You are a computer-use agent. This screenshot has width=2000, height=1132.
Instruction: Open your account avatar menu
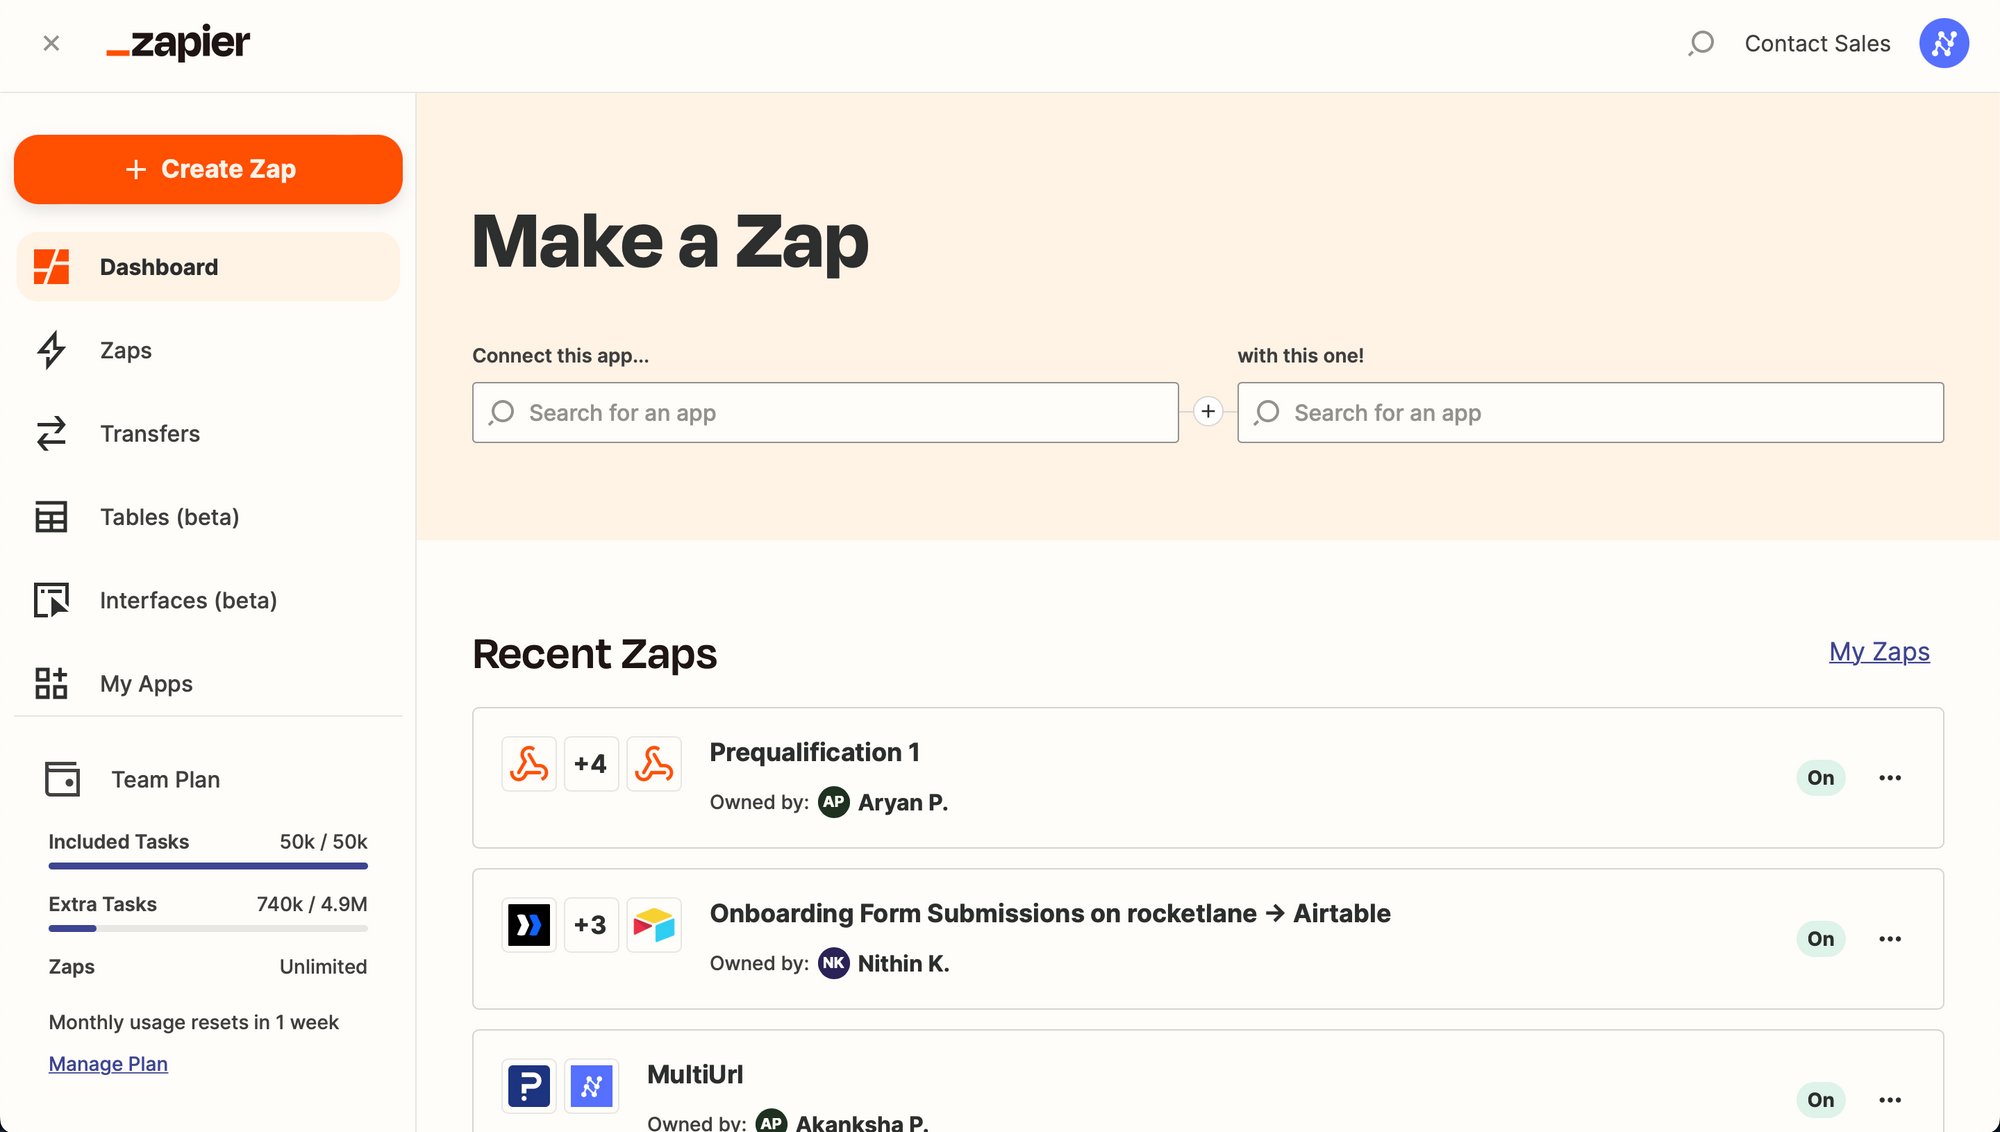tap(1943, 43)
